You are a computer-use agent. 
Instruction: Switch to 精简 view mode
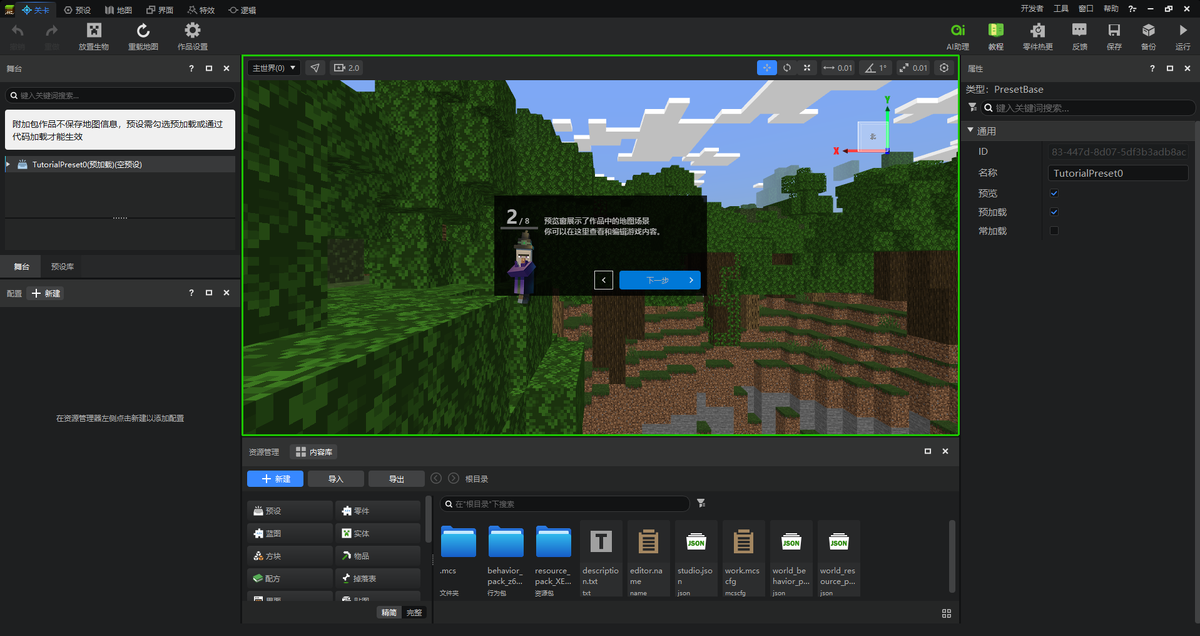[389, 612]
